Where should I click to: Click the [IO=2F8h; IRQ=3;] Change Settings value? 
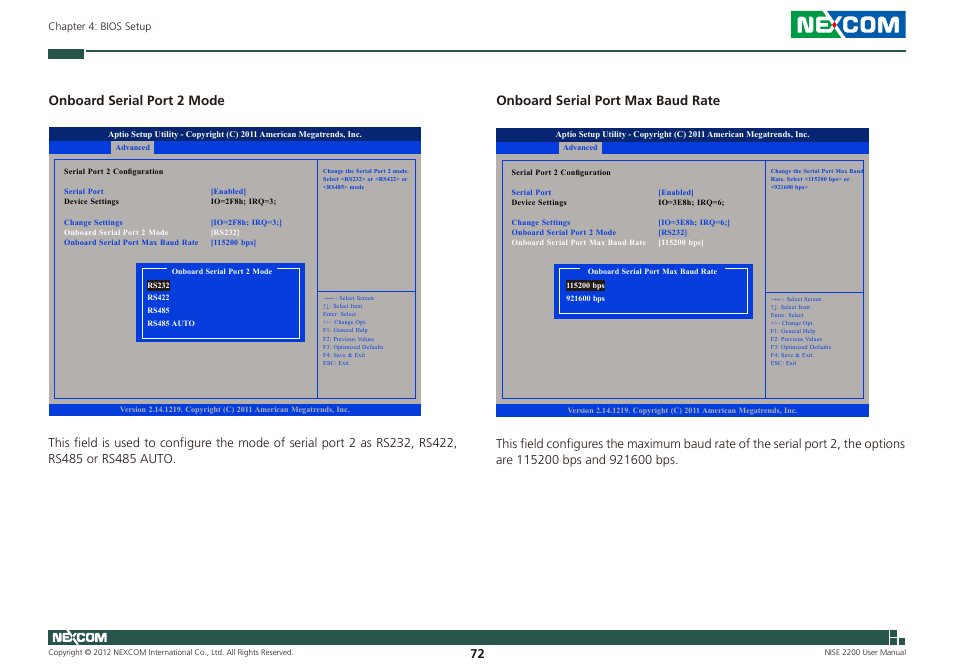pyautogui.click(x=246, y=223)
